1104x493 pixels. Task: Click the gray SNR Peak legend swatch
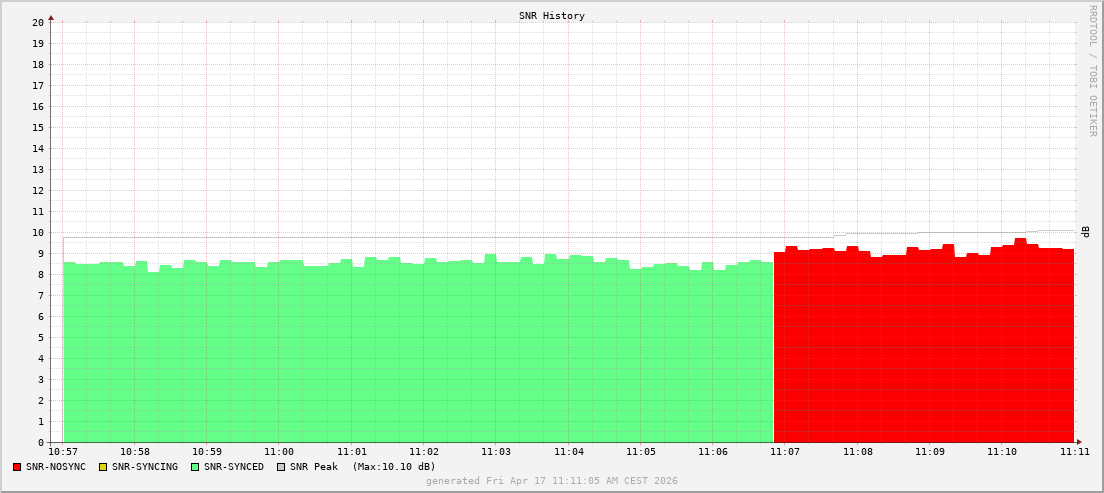(281, 467)
